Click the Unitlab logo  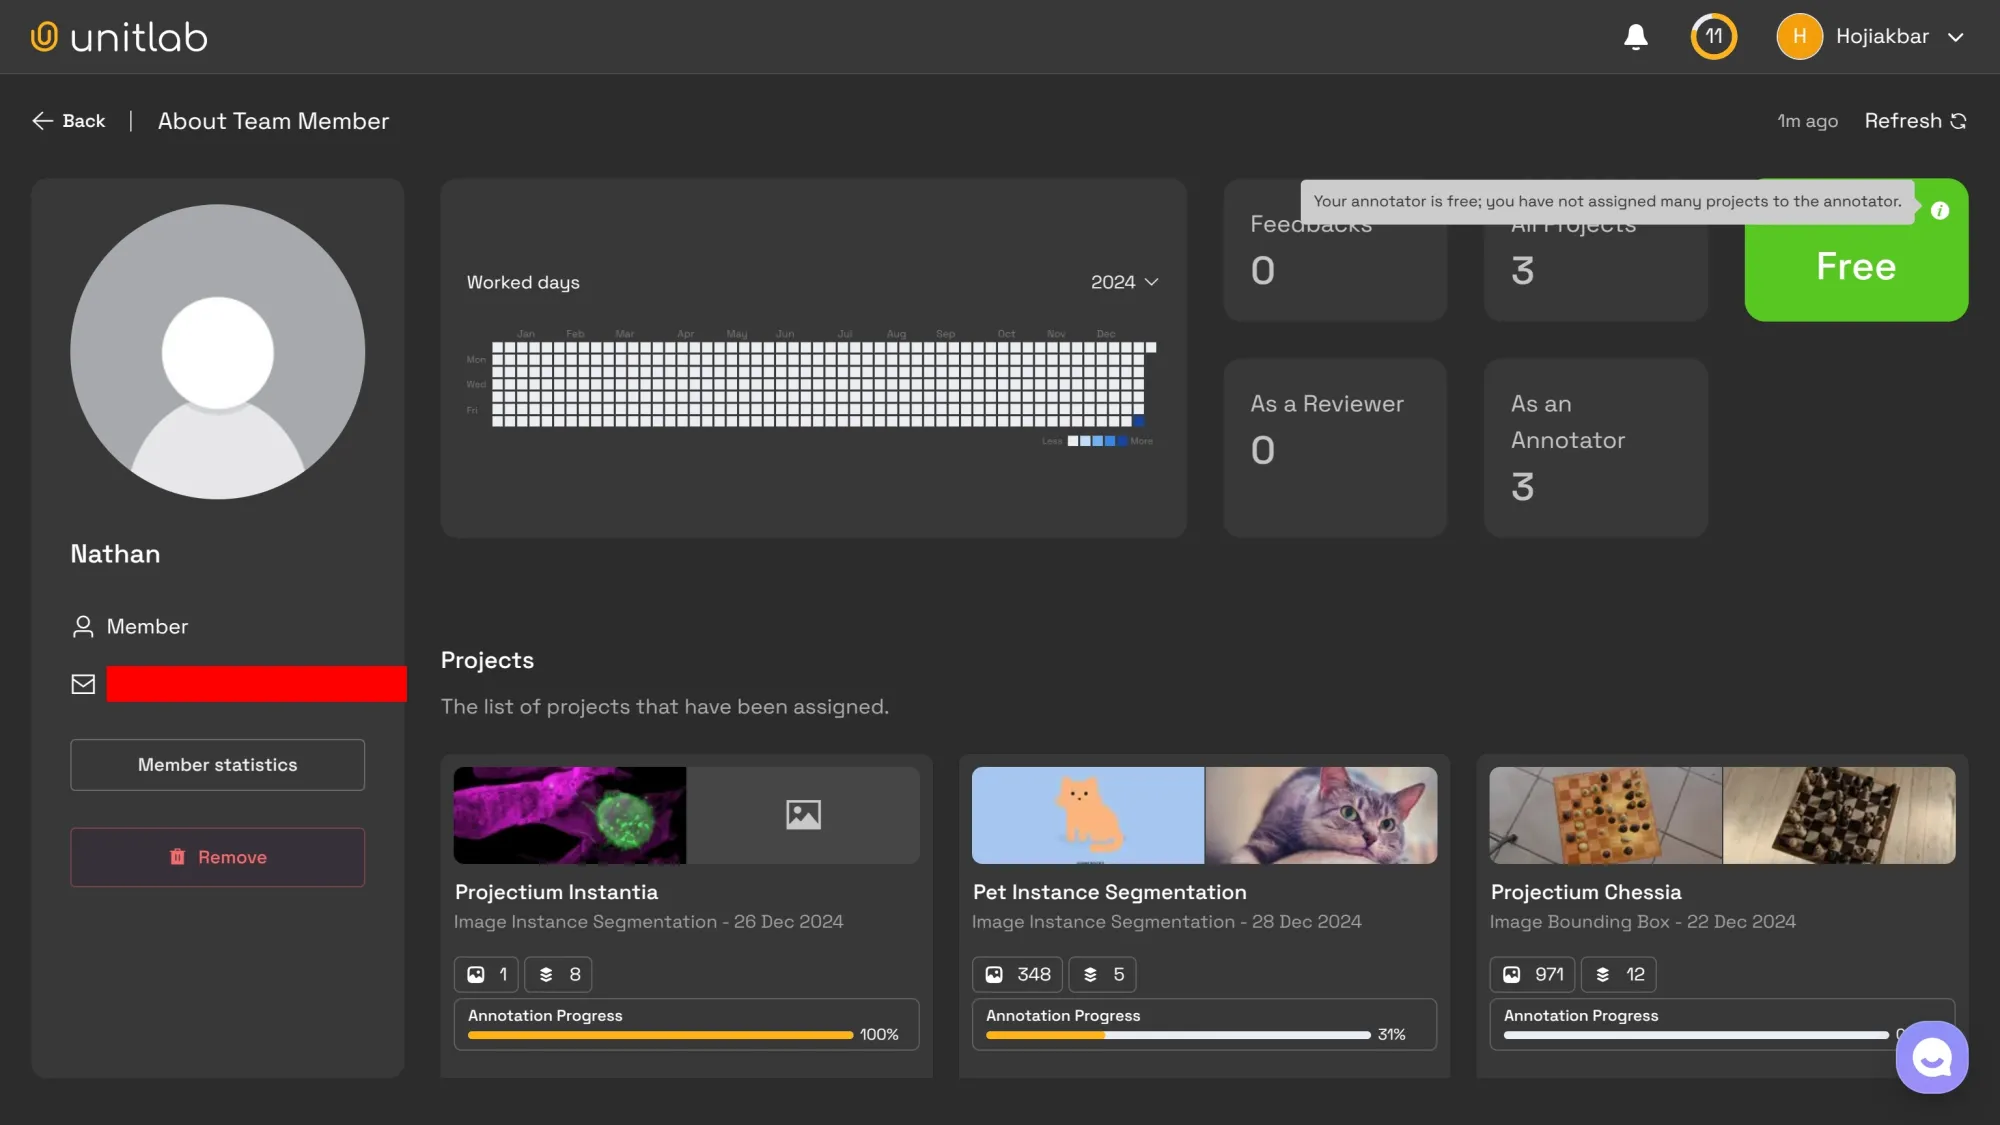pyautogui.click(x=118, y=36)
